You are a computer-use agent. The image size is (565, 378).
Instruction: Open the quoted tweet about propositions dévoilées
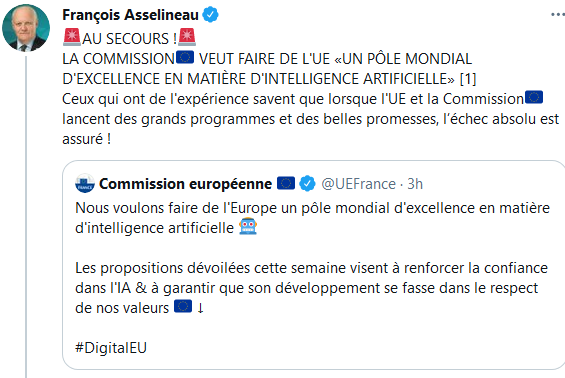(313, 265)
